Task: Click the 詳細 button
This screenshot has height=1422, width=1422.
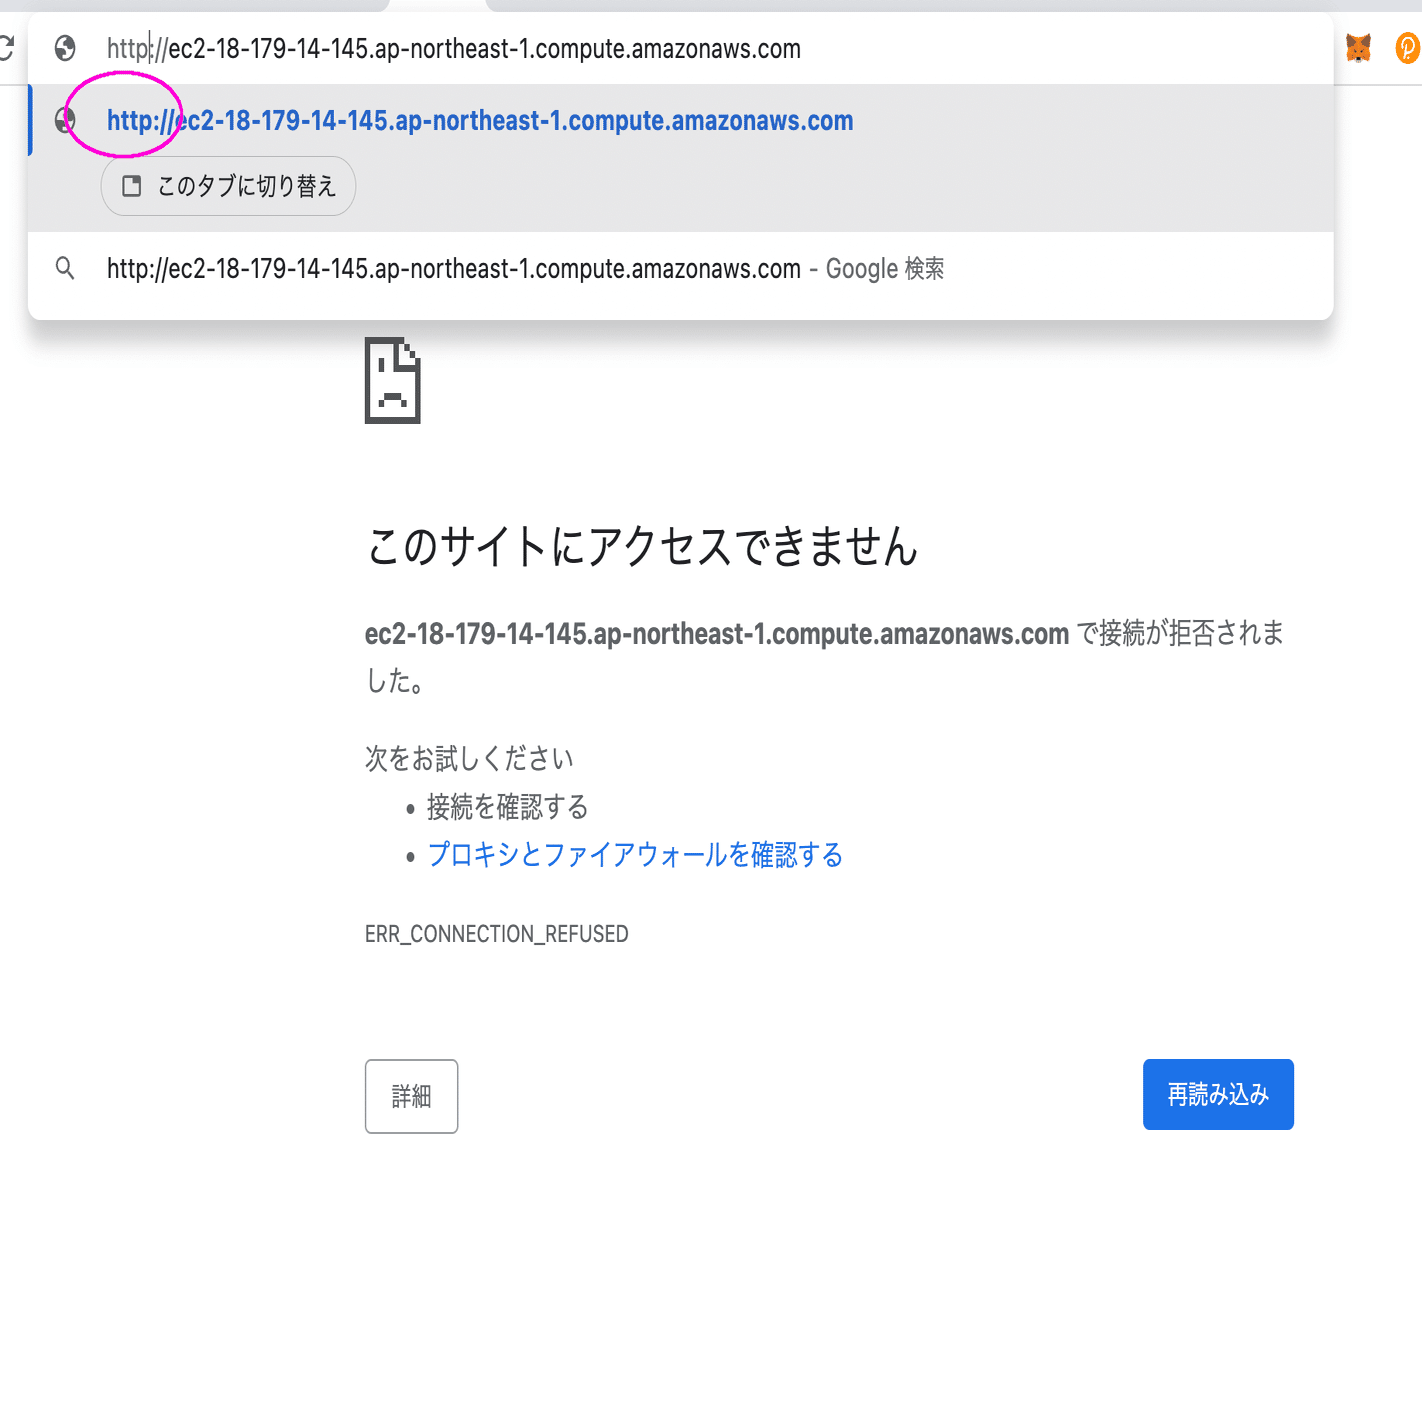Action: click(411, 1096)
